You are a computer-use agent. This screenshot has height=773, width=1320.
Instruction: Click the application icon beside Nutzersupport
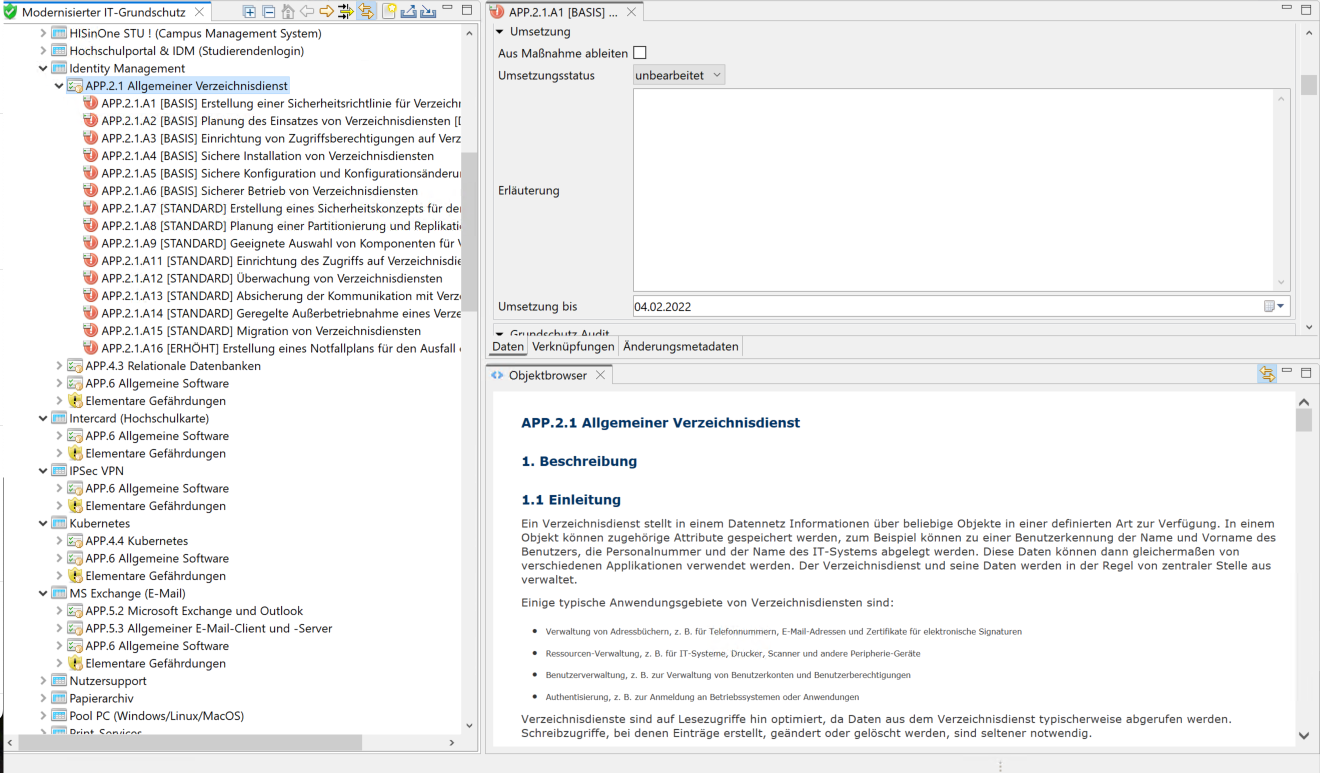coord(59,681)
